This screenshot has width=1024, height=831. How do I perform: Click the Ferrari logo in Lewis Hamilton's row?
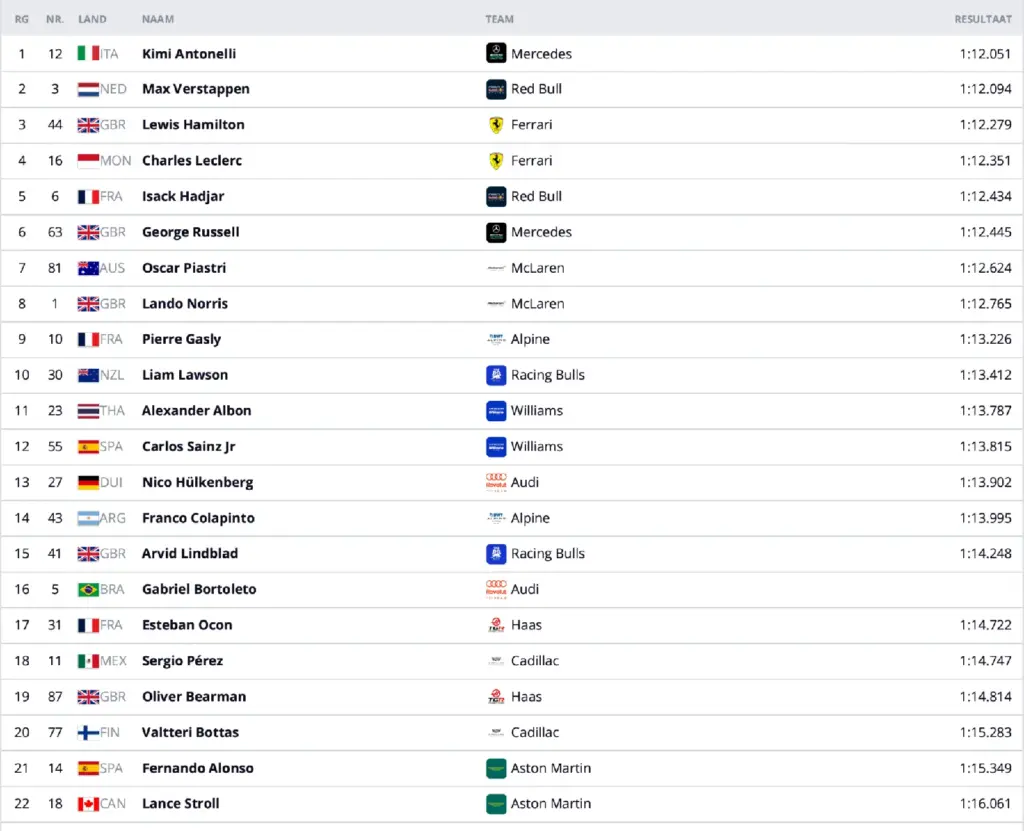(496, 125)
